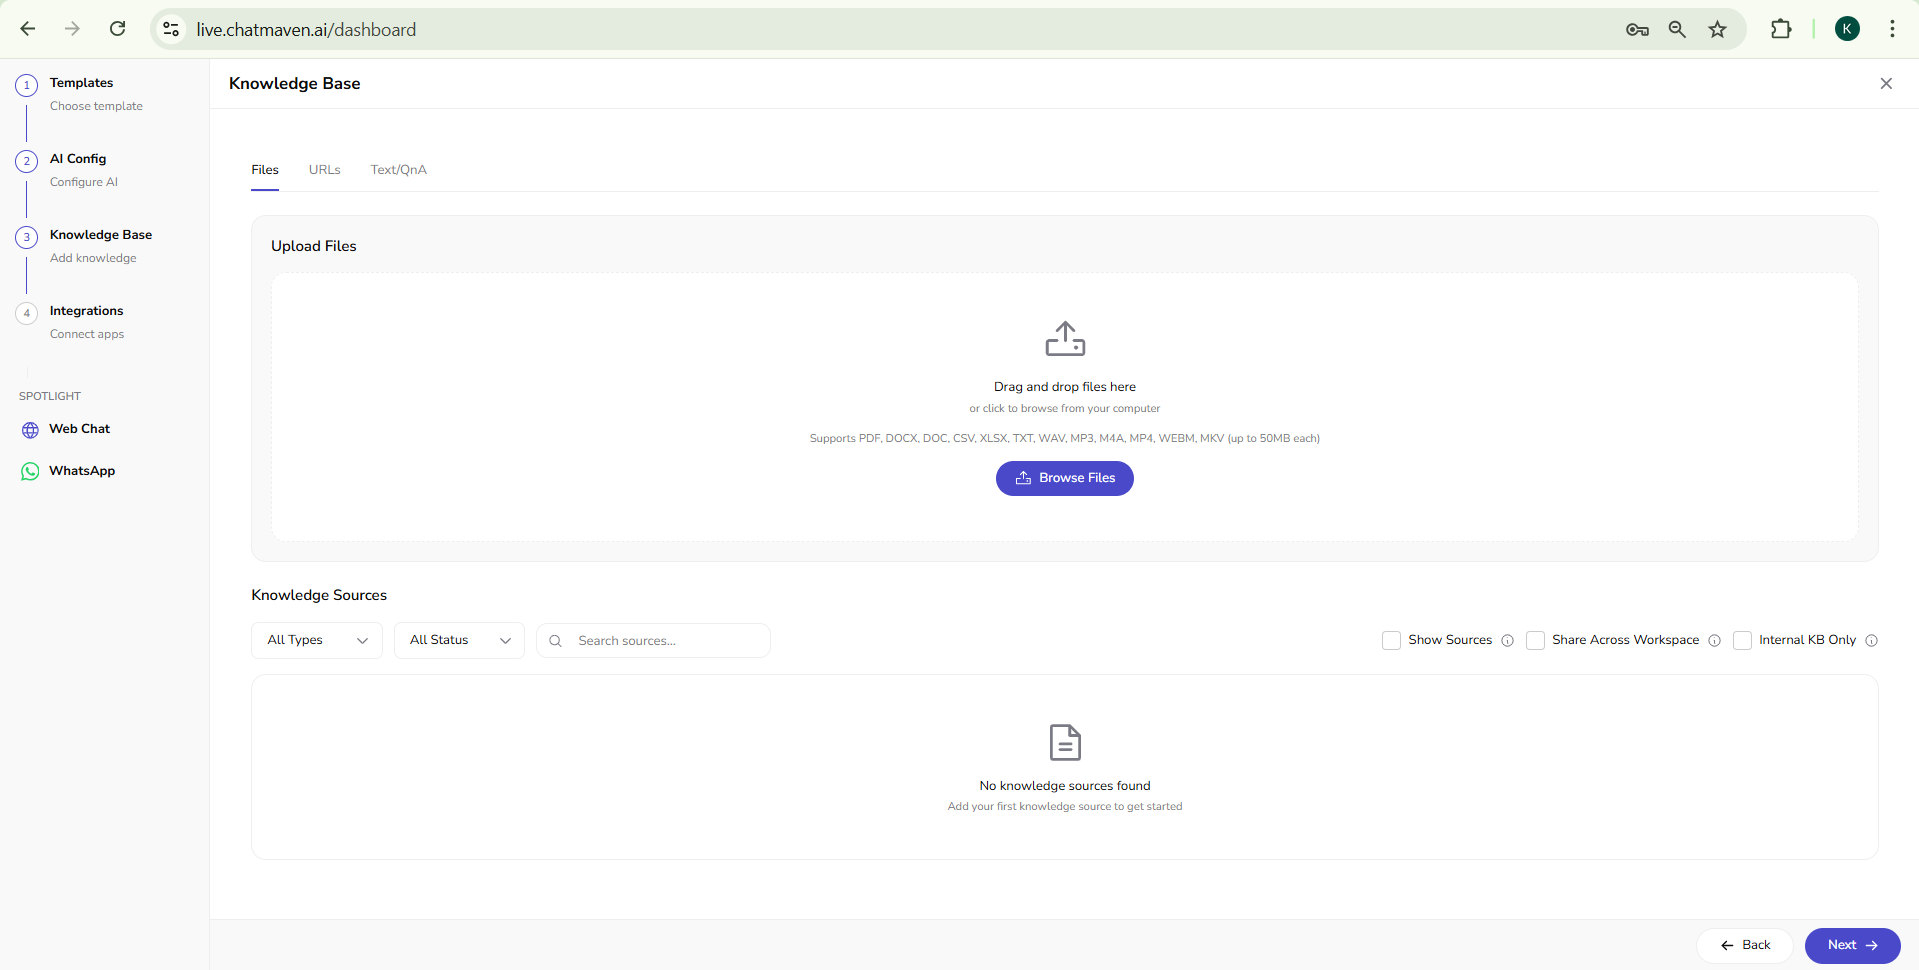The image size is (1919, 970).
Task: Click the Browse Files button
Action: (1064, 478)
